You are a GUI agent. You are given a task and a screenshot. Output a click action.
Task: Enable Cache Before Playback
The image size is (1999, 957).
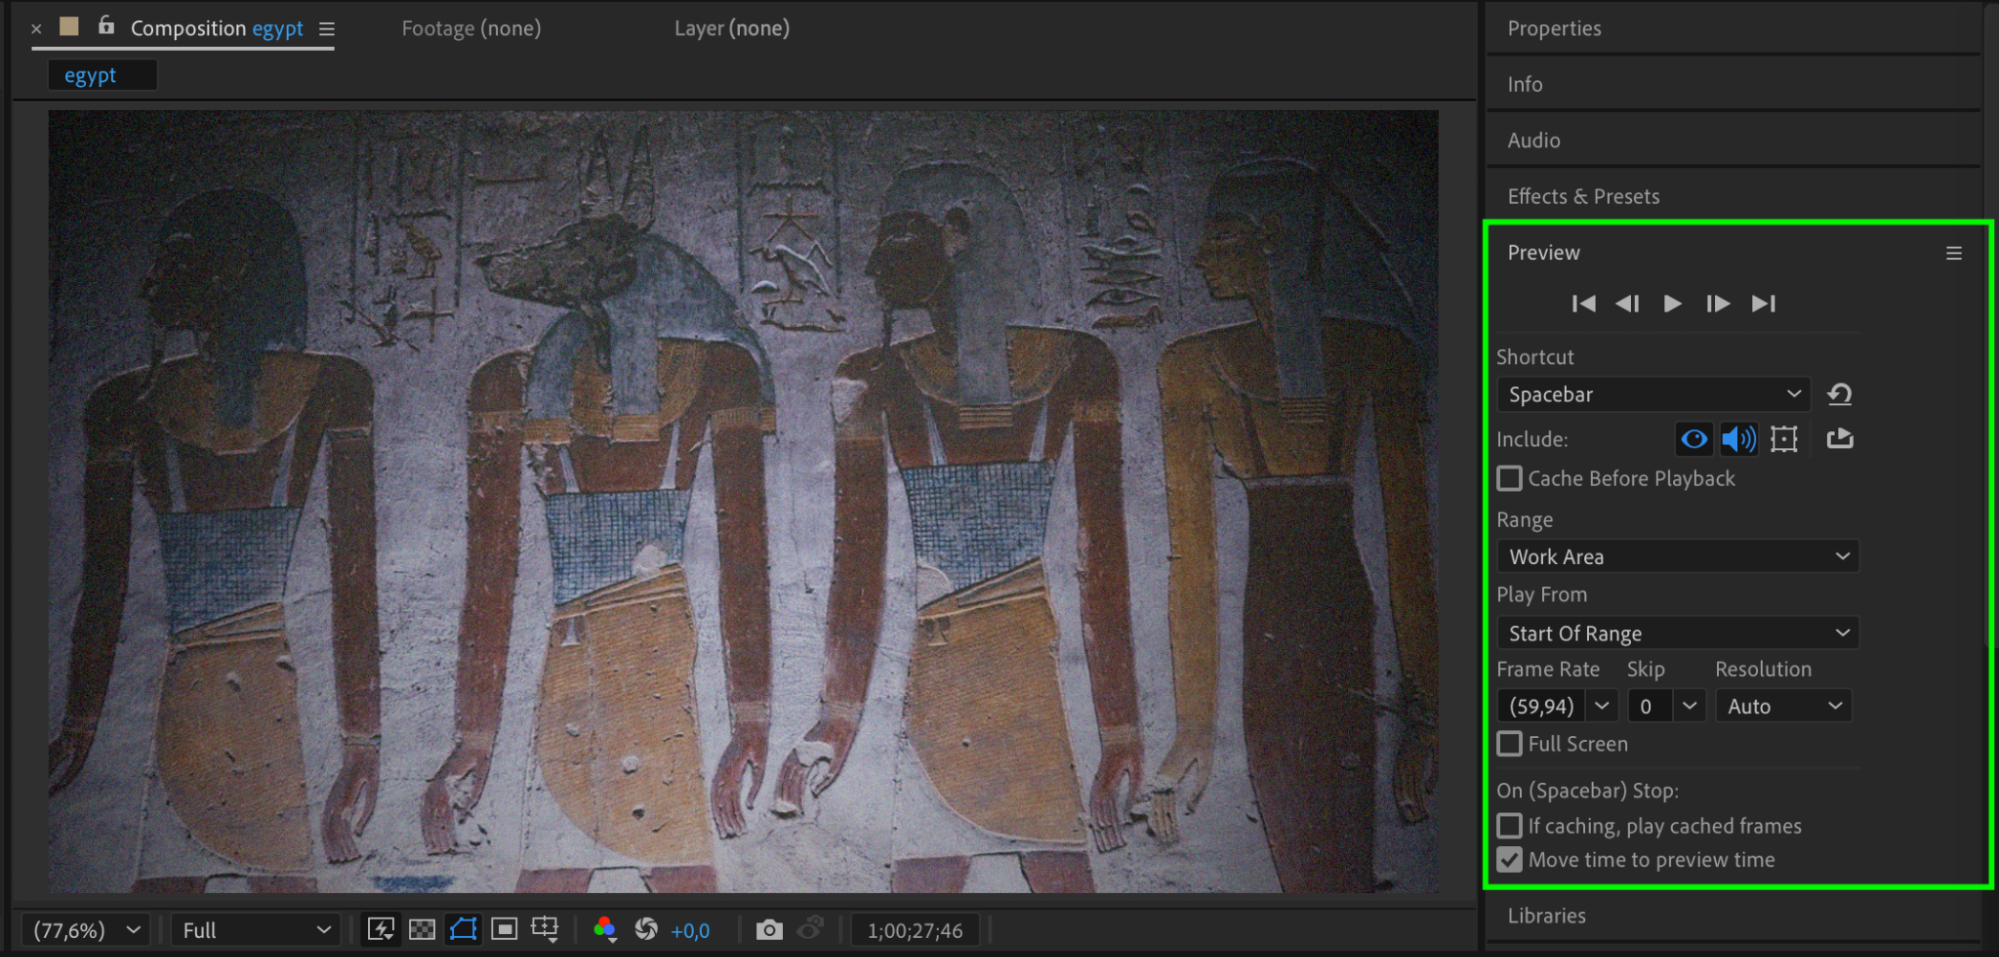click(x=1510, y=479)
